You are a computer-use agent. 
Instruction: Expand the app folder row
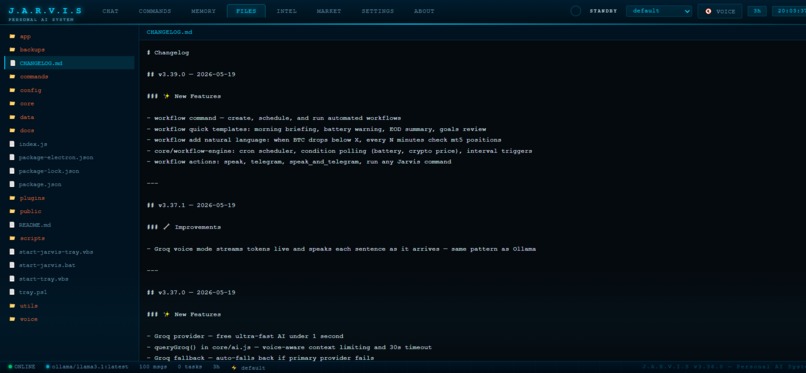coord(69,36)
